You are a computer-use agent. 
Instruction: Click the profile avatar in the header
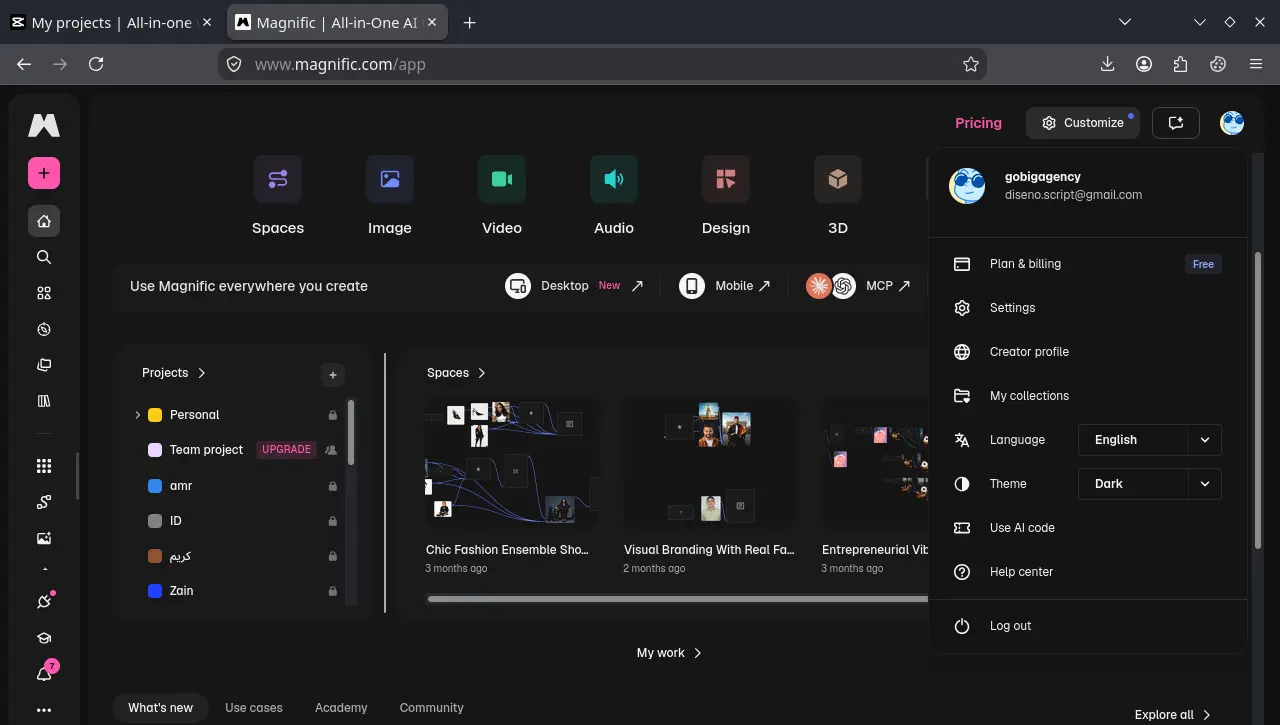(1232, 123)
